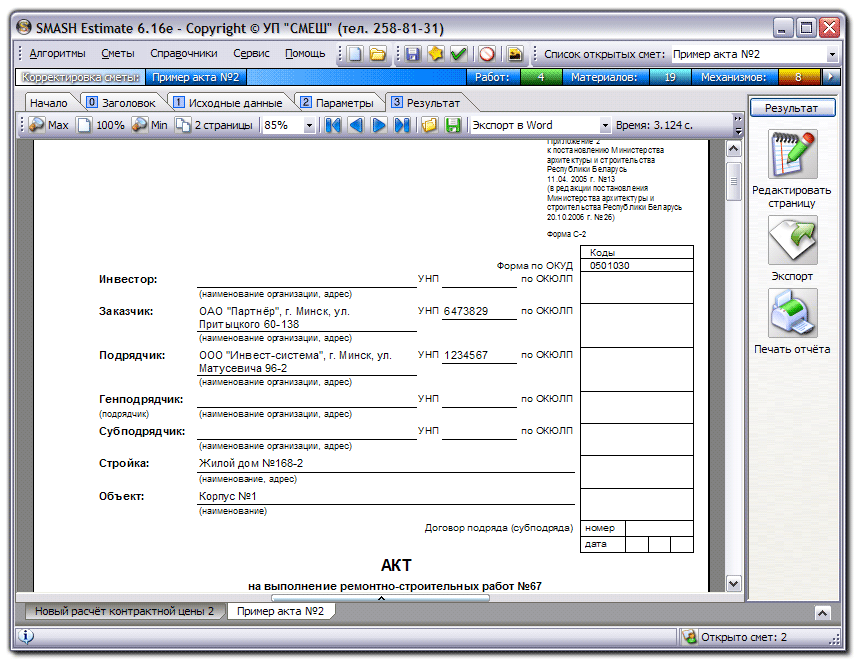Show 2 страницы page view
The width and height of the screenshot is (862, 668).
[214, 125]
